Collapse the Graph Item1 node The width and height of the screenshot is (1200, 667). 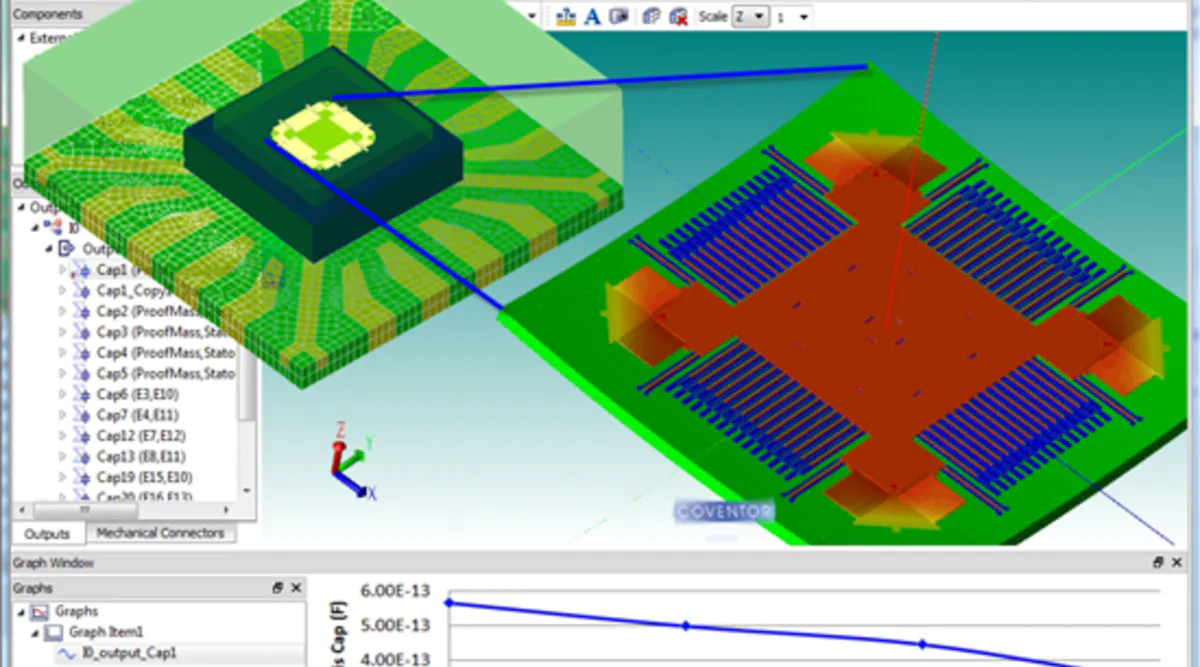pyautogui.click(x=36, y=632)
